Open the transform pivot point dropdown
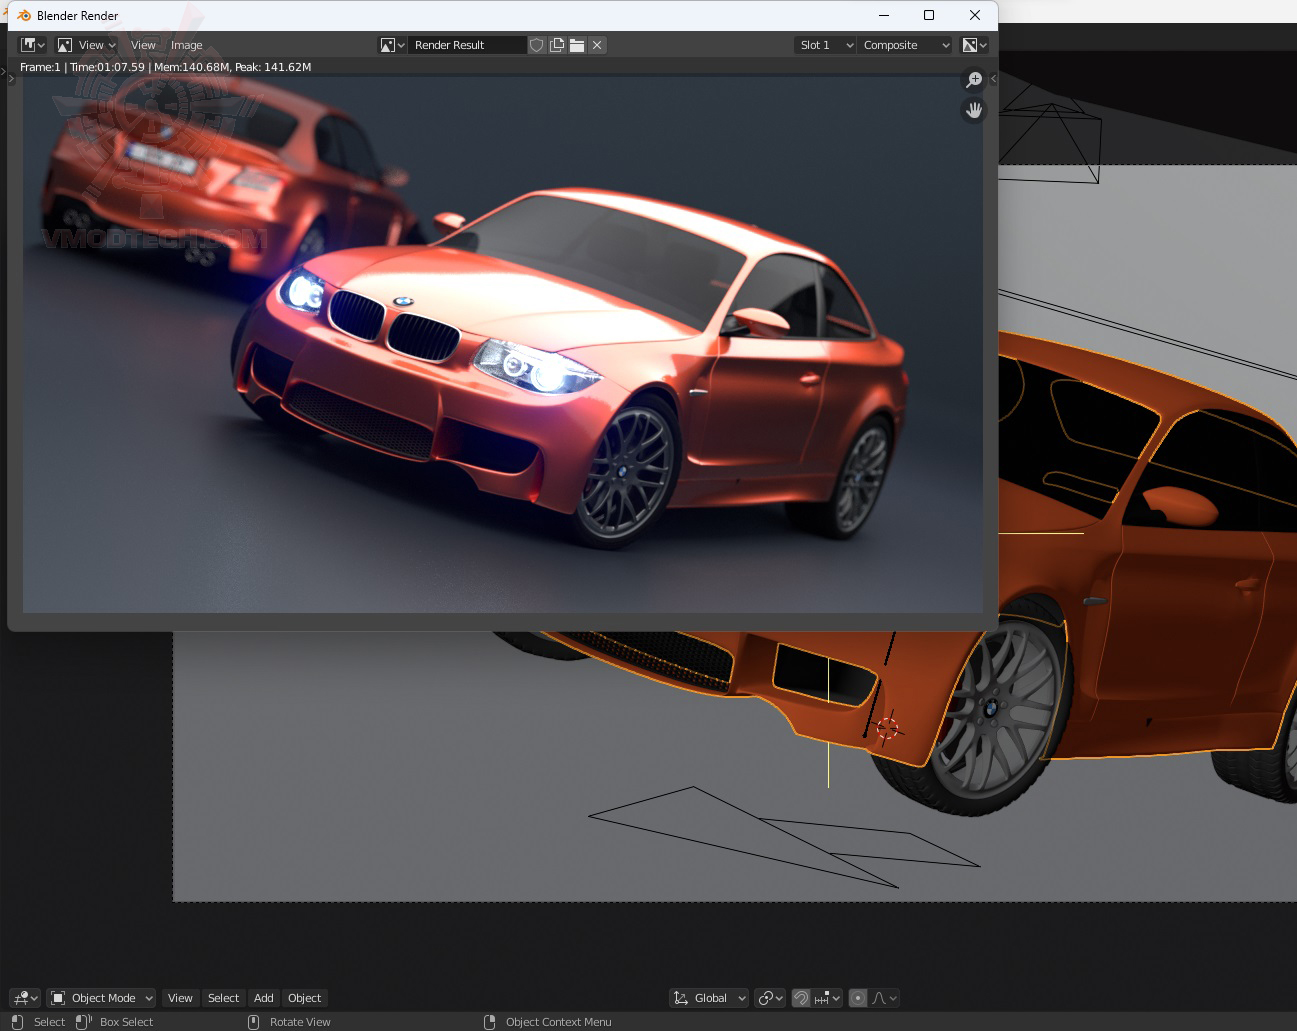The width and height of the screenshot is (1297, 1031). [x=770, y=998]
